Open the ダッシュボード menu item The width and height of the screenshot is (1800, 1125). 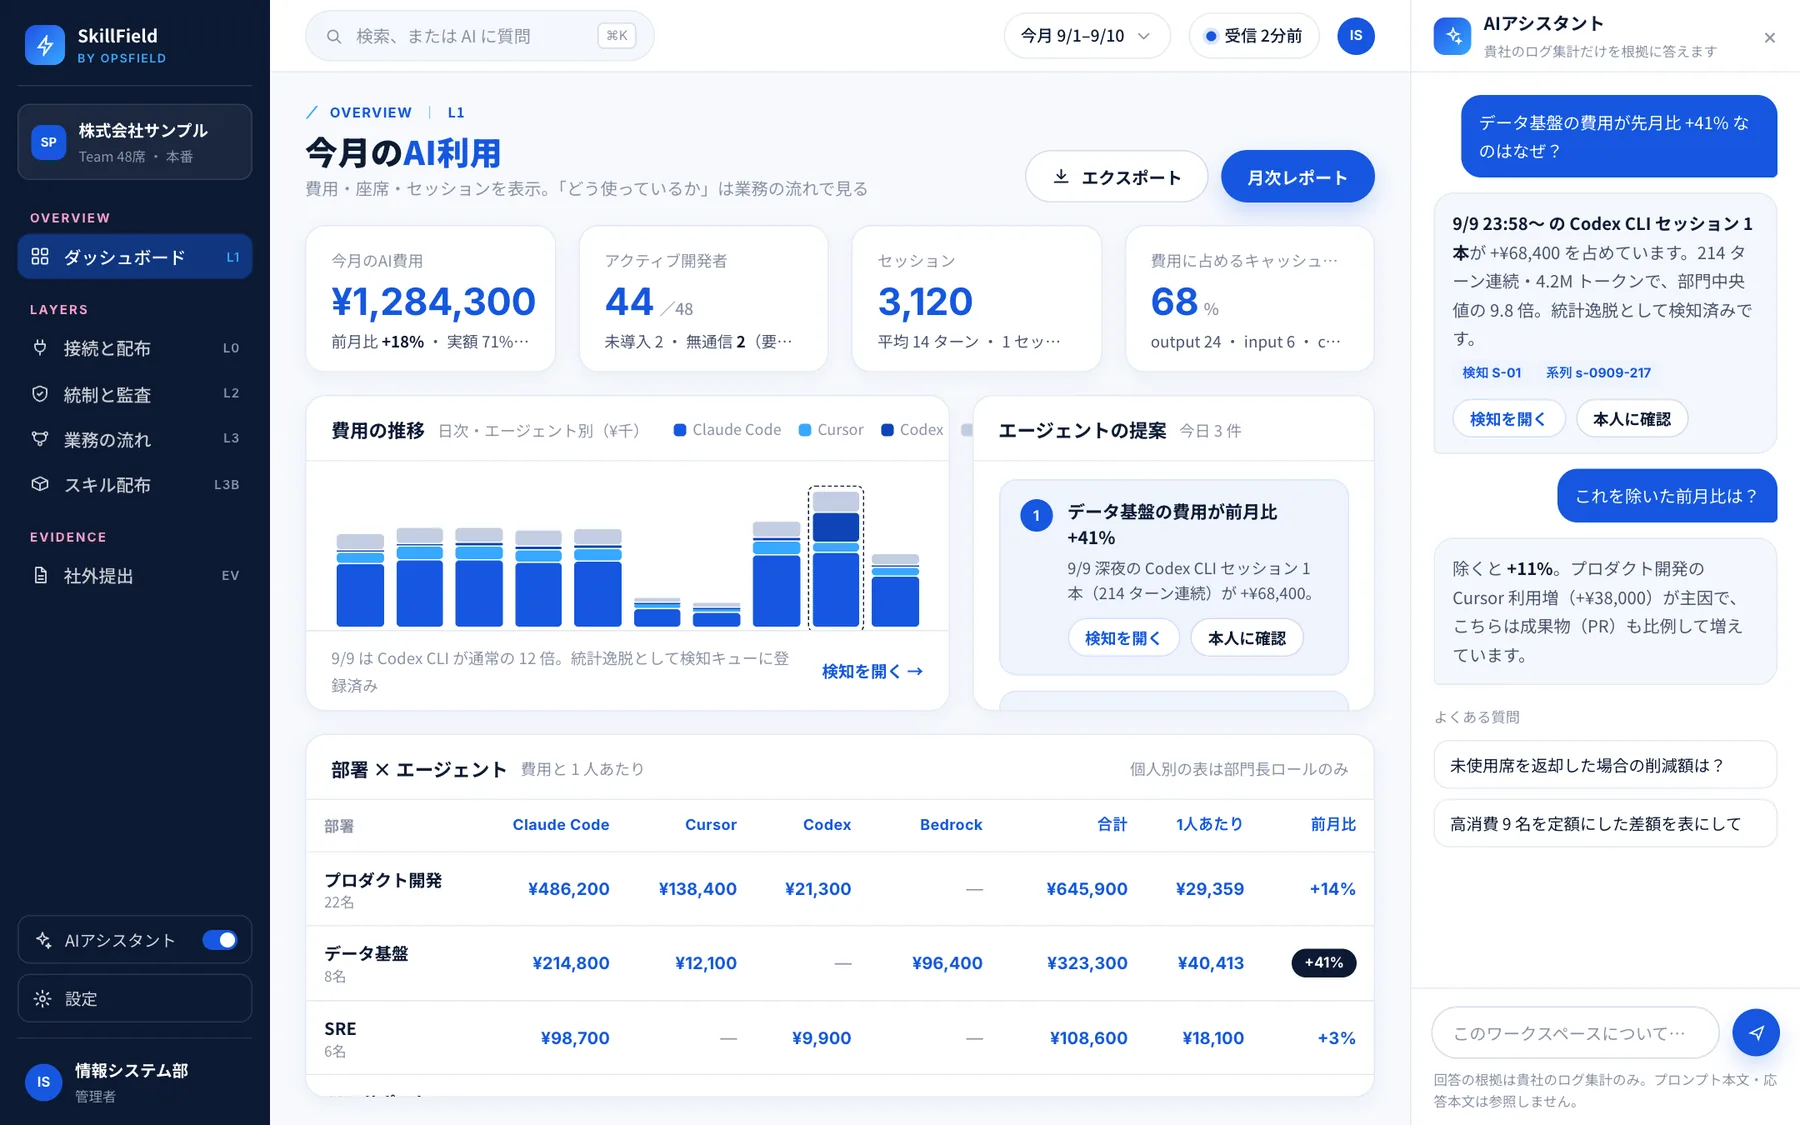pos(135,257)
